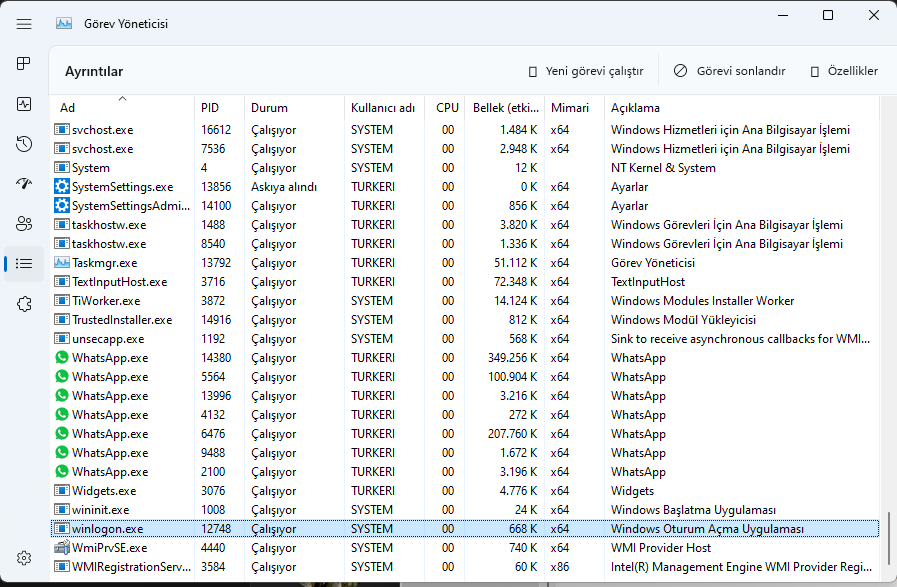Select the winlogon.exe row
Screen dimensions: 897x587
[465, 529]
